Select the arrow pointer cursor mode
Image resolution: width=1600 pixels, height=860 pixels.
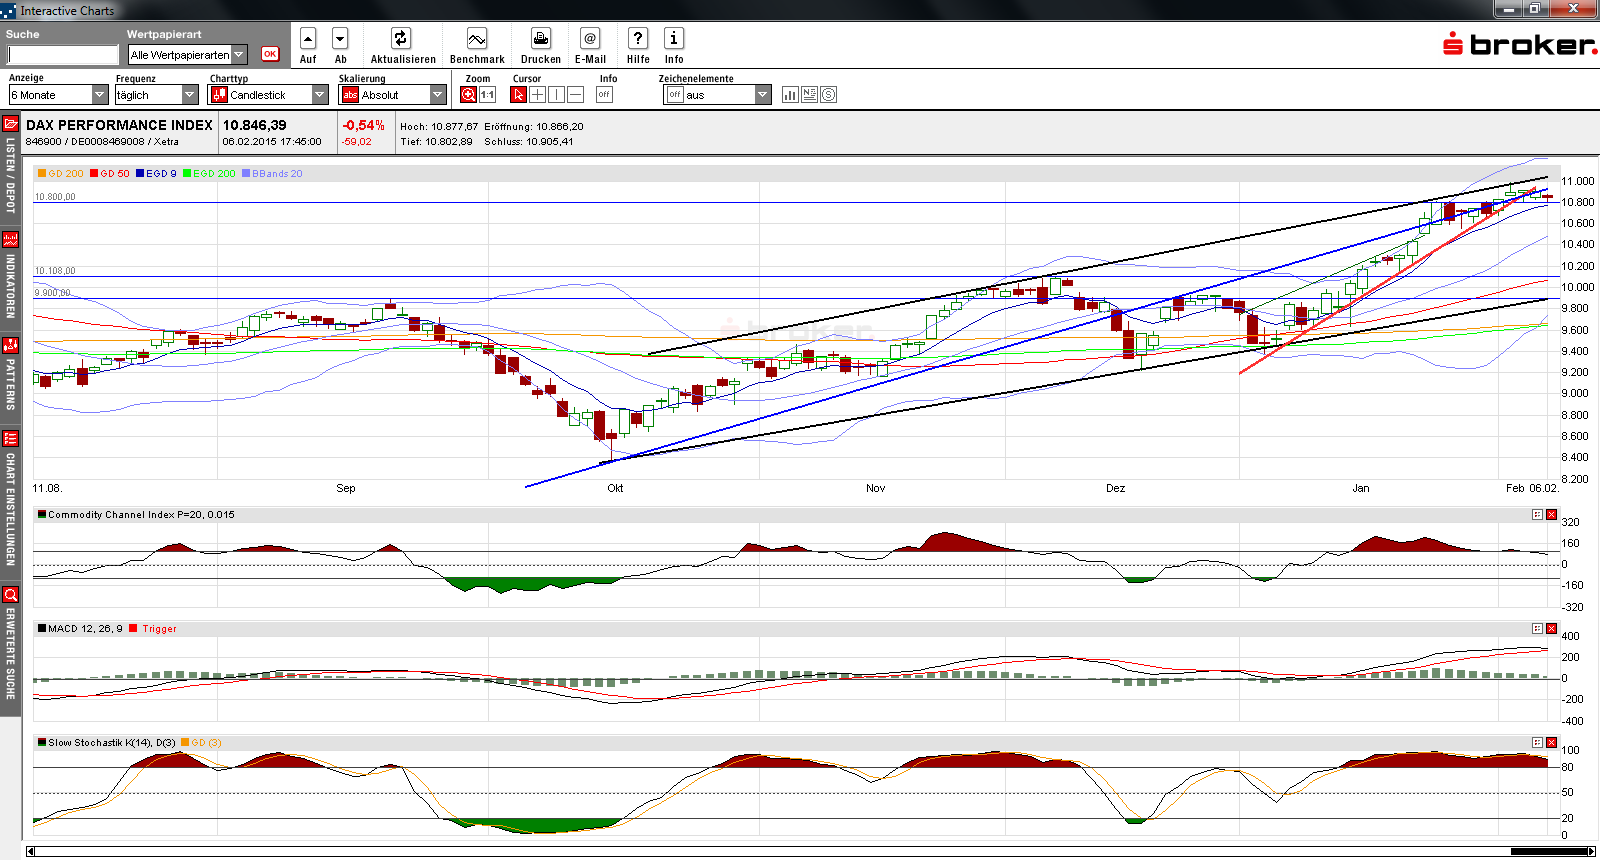pos(518,95)
